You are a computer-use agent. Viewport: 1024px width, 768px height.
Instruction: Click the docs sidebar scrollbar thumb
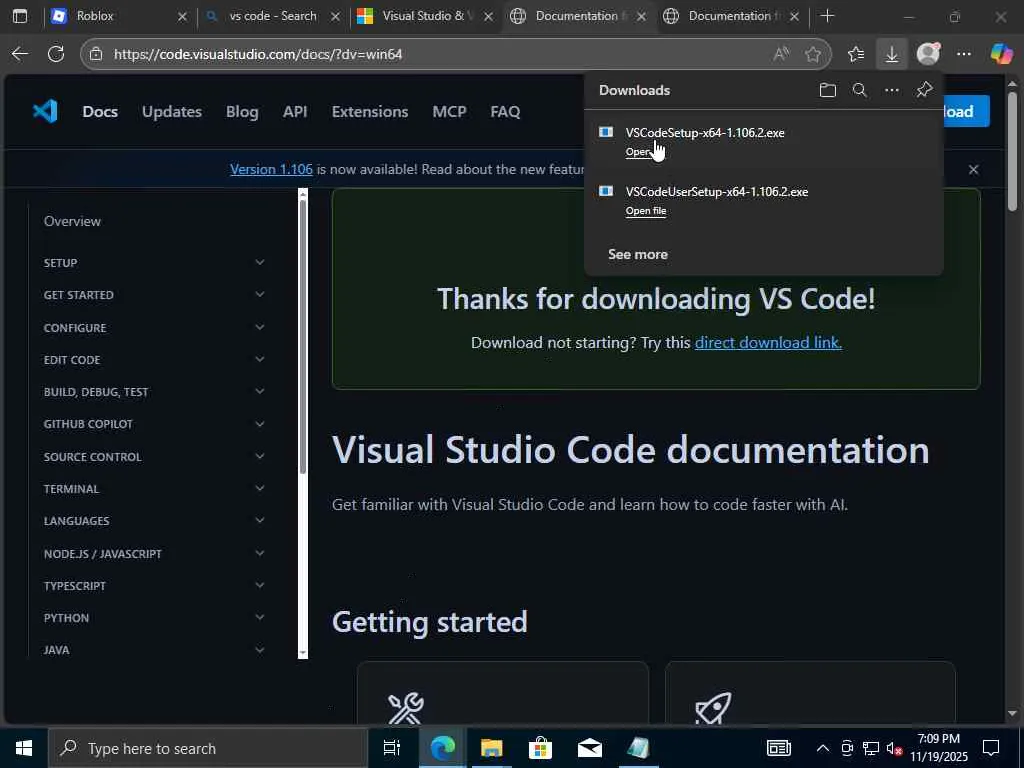click(x=302, y=336)
